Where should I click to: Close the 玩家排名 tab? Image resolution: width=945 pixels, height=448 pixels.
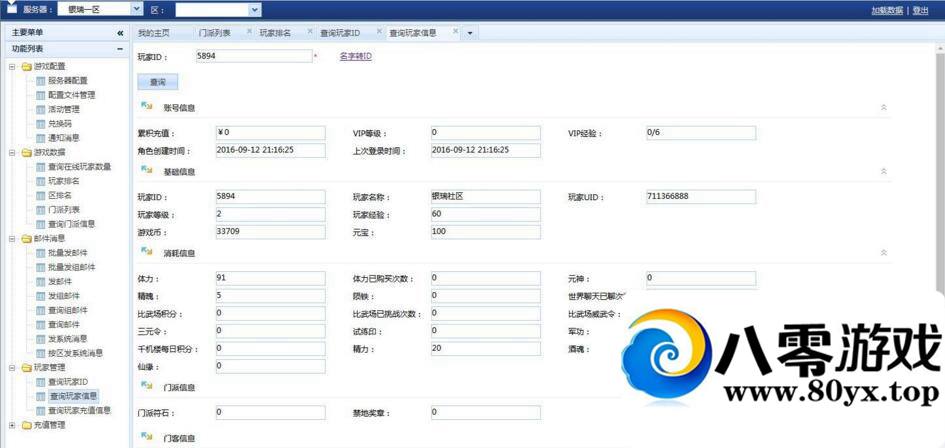point(310,31)
